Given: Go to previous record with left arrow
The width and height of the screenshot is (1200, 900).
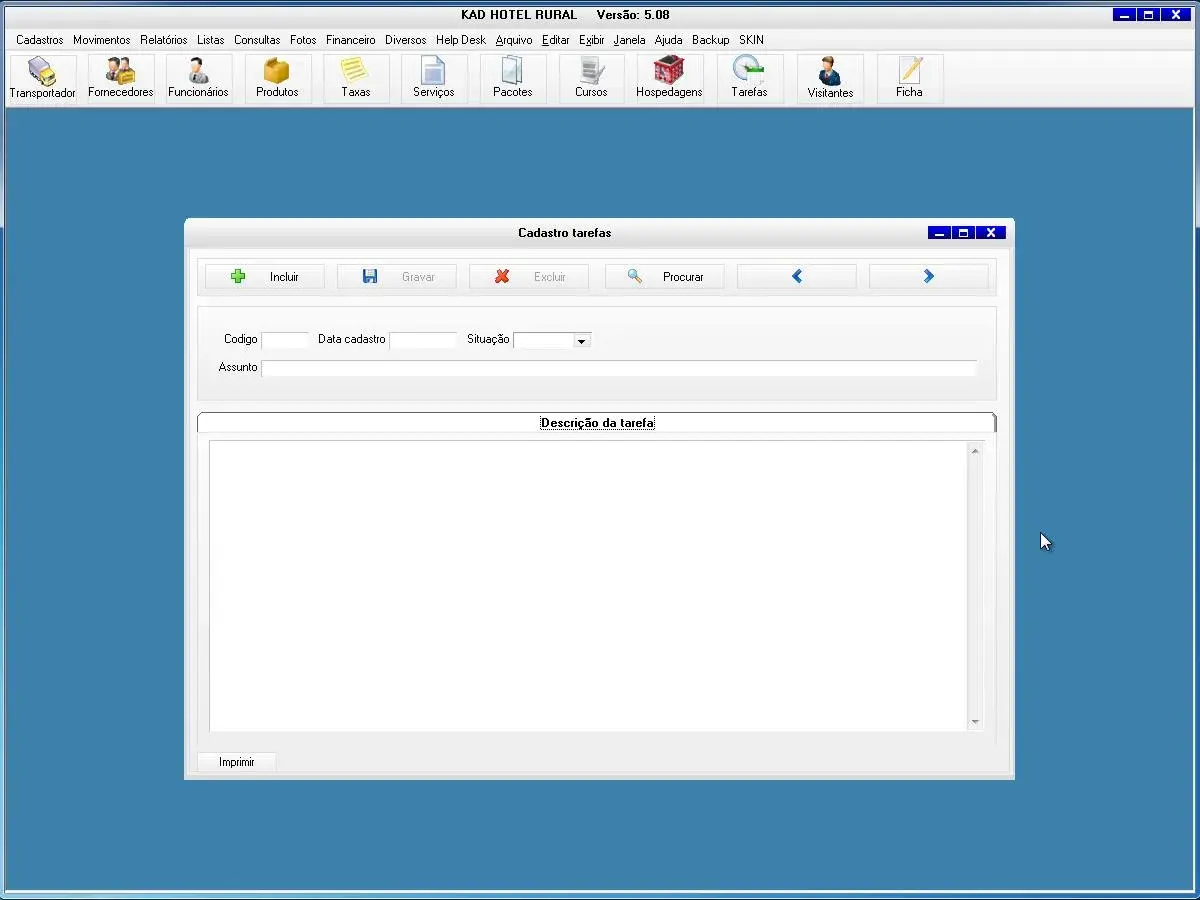Looking at the screenshot, I should point(797,277).
